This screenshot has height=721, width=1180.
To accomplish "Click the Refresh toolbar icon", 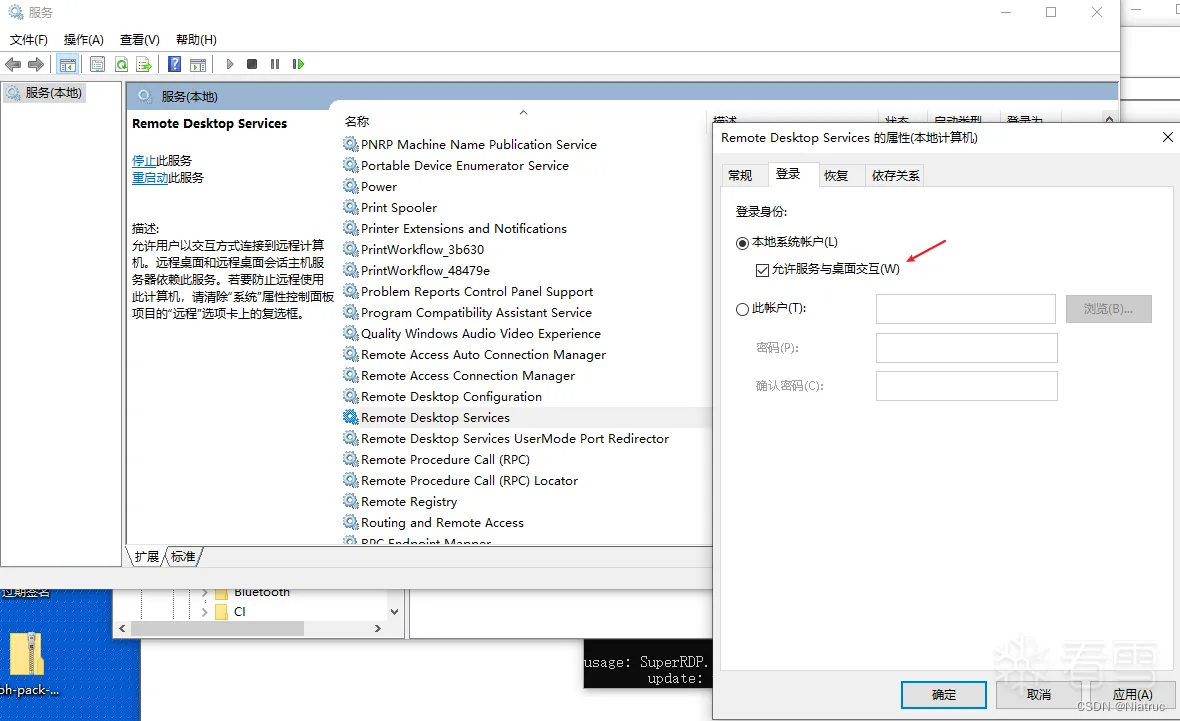I will (121, 65).
